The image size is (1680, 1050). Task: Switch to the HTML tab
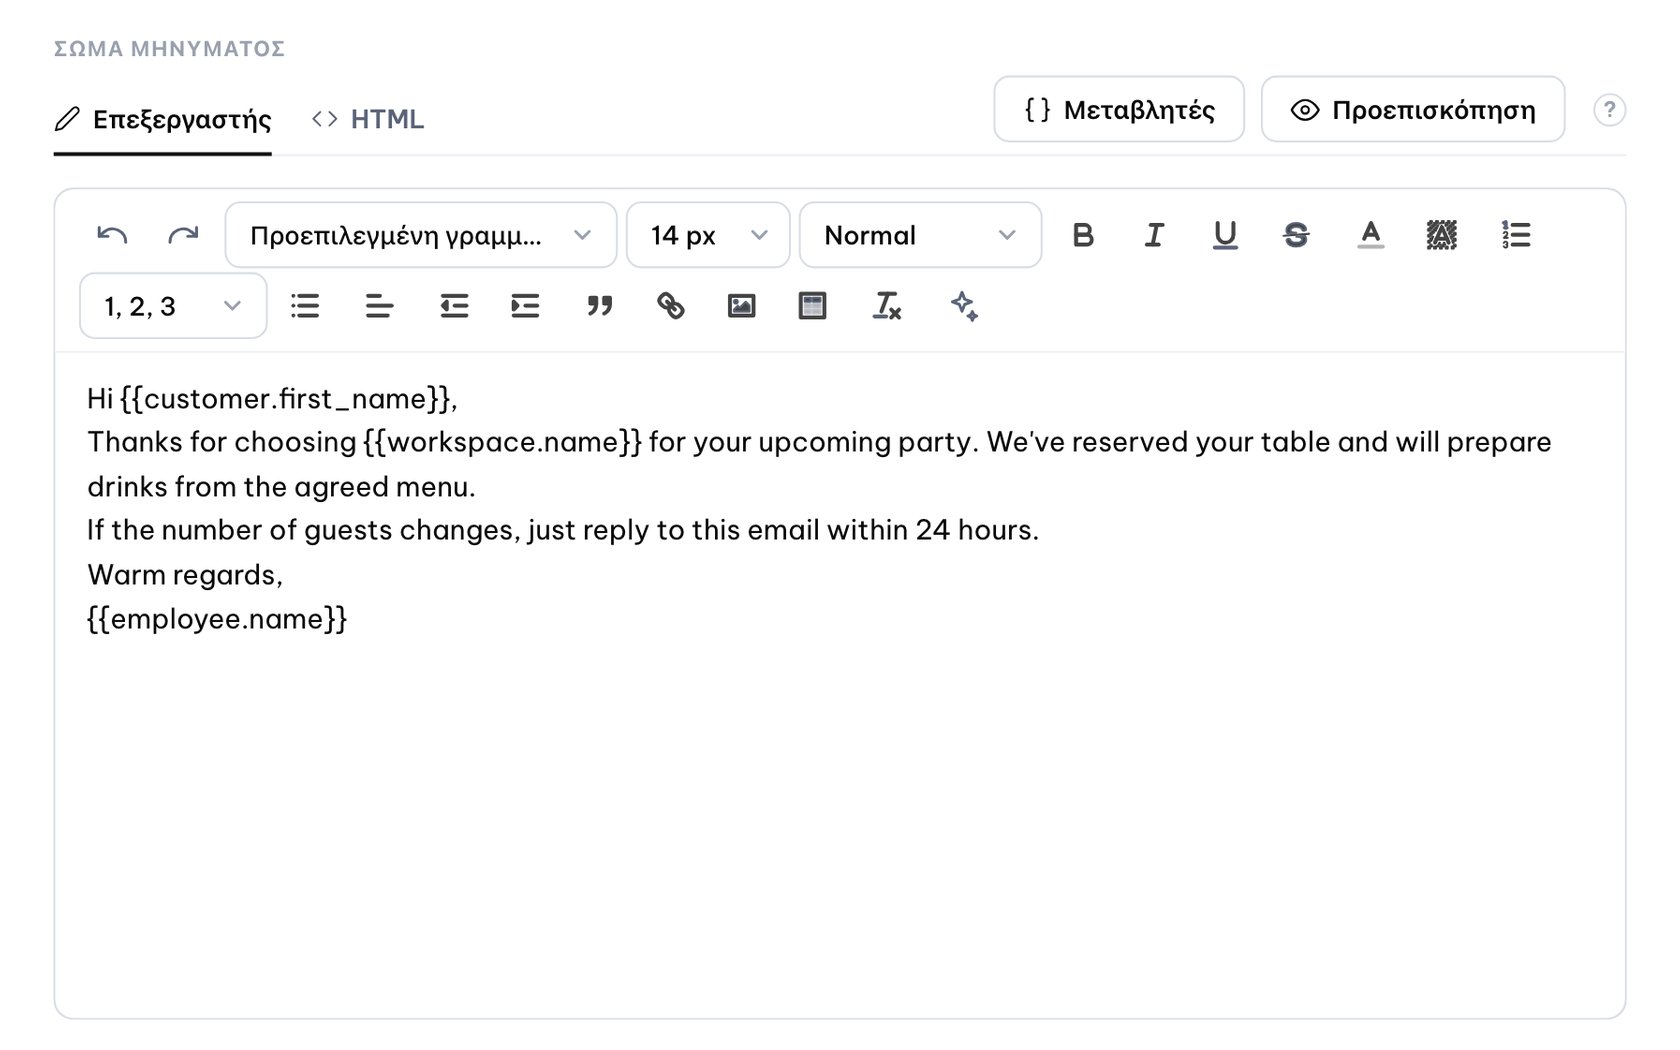(368, 119)
